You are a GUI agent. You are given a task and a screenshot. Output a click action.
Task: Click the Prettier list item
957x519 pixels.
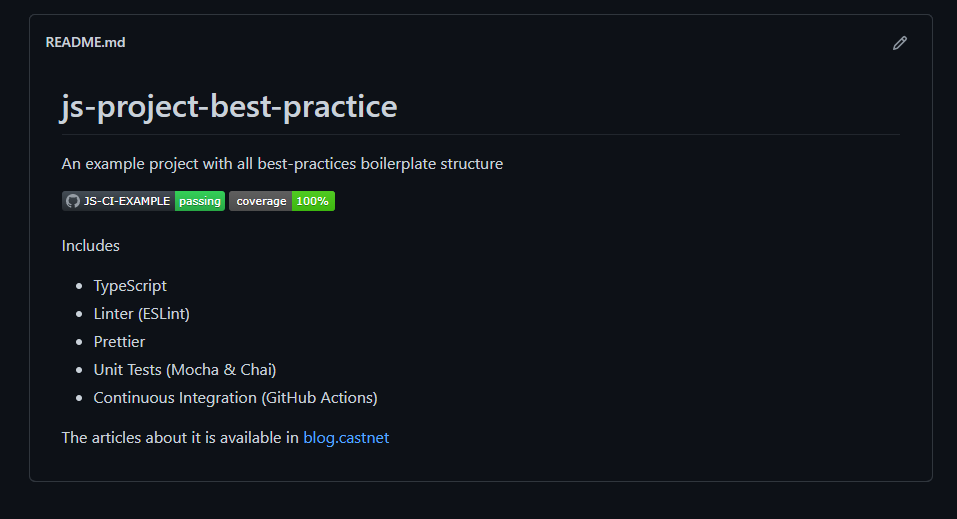pos(119,341)
